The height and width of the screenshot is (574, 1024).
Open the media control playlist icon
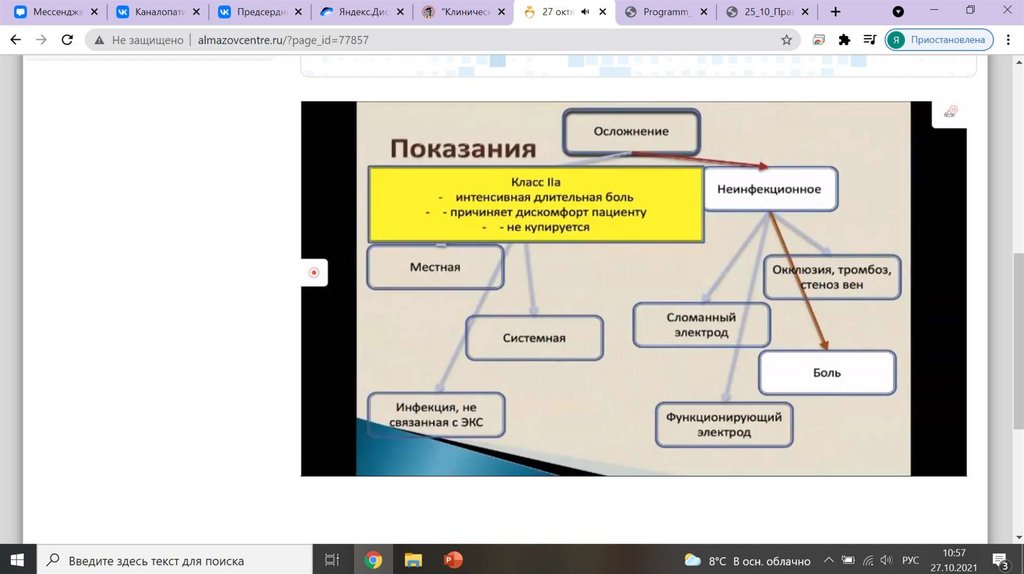point(869,40)
